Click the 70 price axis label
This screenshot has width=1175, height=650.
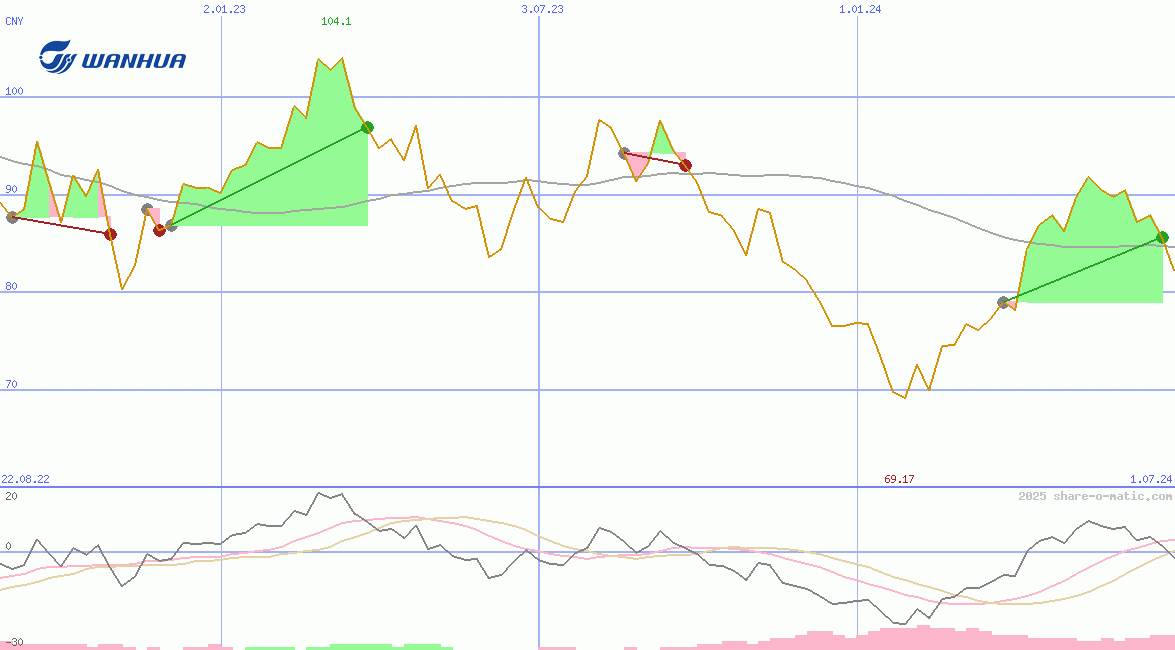click(x=11, y=385)
